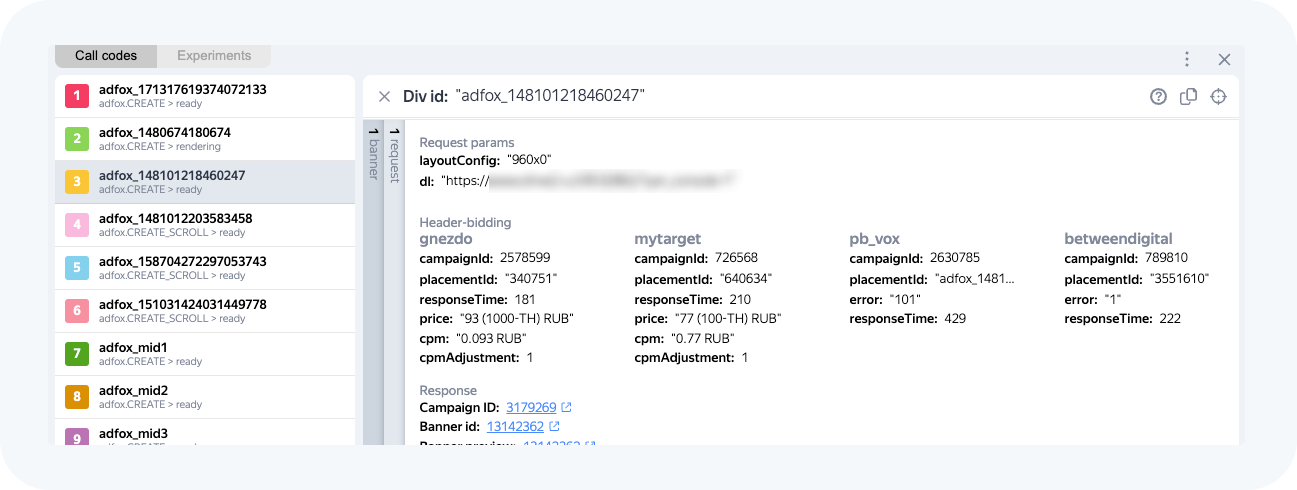Select the adfox_mid2 call code
Image resolution: width=1297 pixels, height=490 pixels.
point(205,397)
